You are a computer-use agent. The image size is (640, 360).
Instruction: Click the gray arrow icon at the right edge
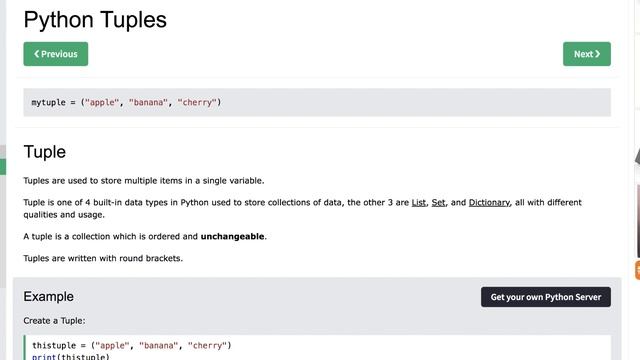coord(637,157)
